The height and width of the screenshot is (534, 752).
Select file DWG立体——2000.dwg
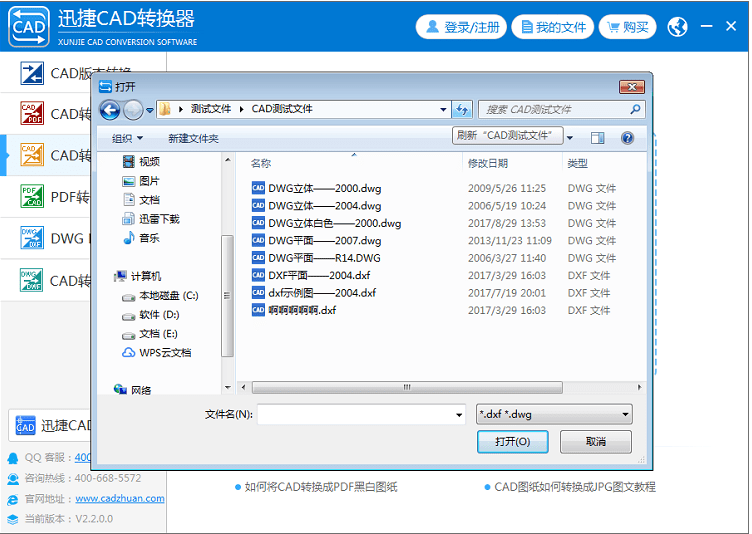pyautogui.click(x=317, y=188)
